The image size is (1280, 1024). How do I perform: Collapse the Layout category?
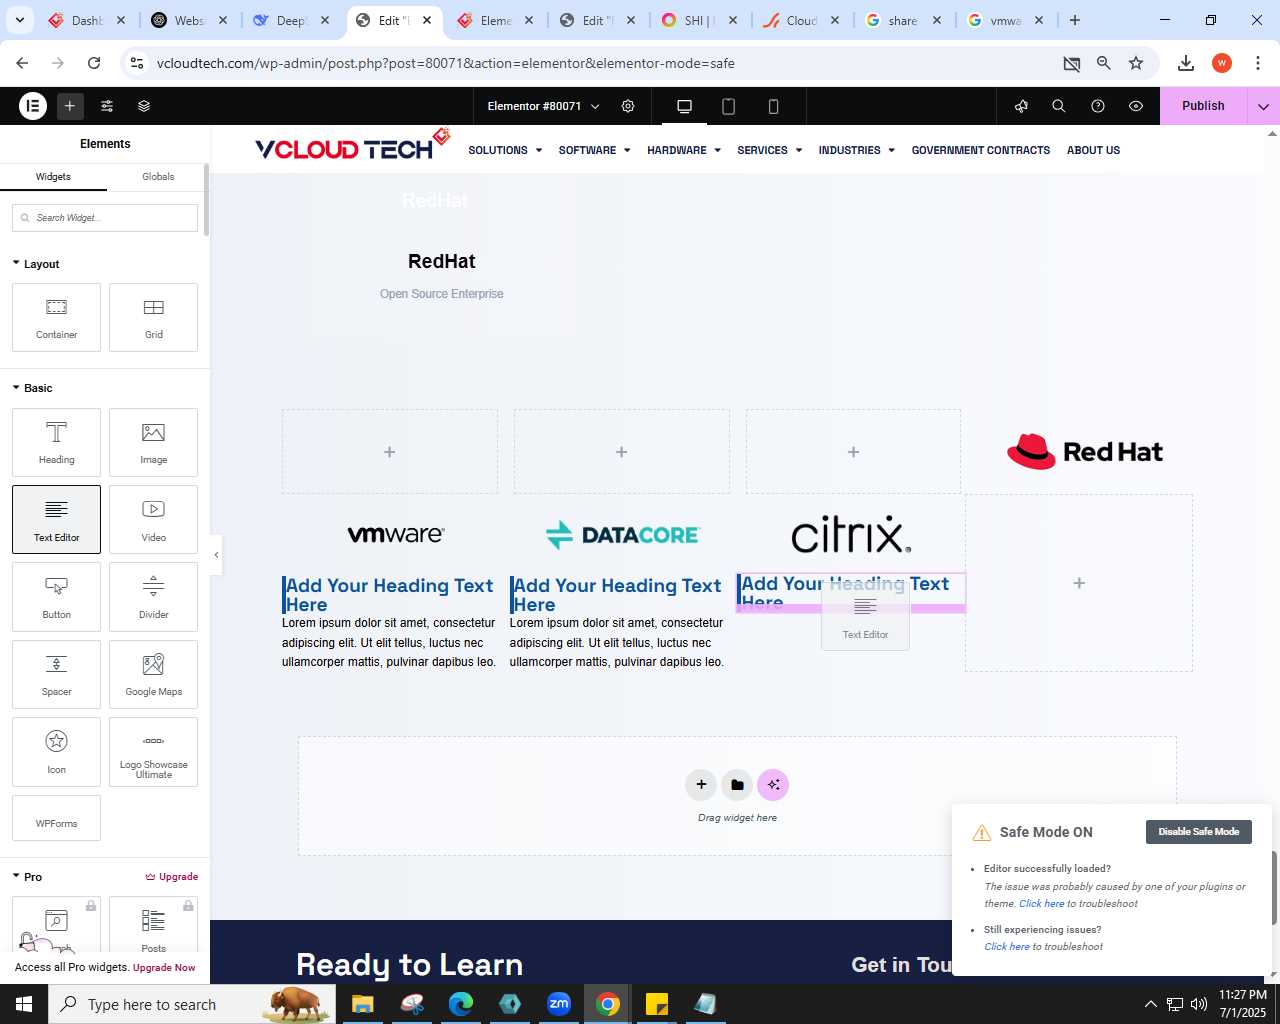coord(36,264)
